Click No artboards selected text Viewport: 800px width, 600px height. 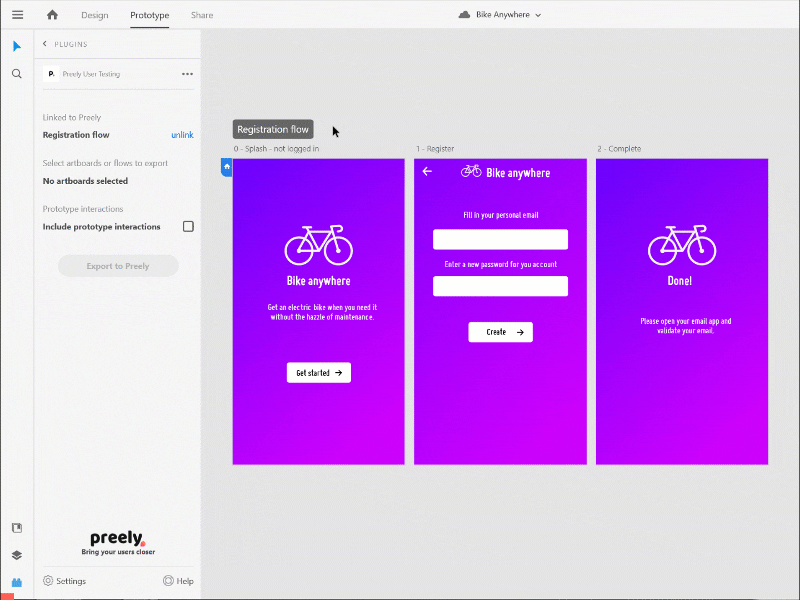(85, 181)
